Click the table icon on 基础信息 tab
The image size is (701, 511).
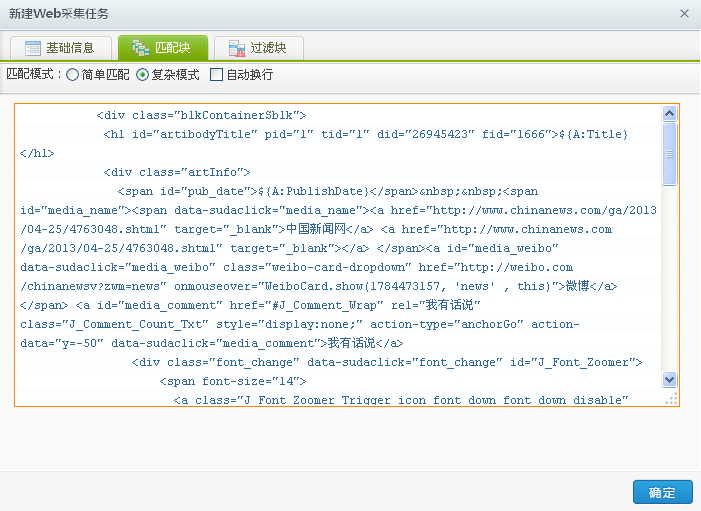[x=33, y=48]
